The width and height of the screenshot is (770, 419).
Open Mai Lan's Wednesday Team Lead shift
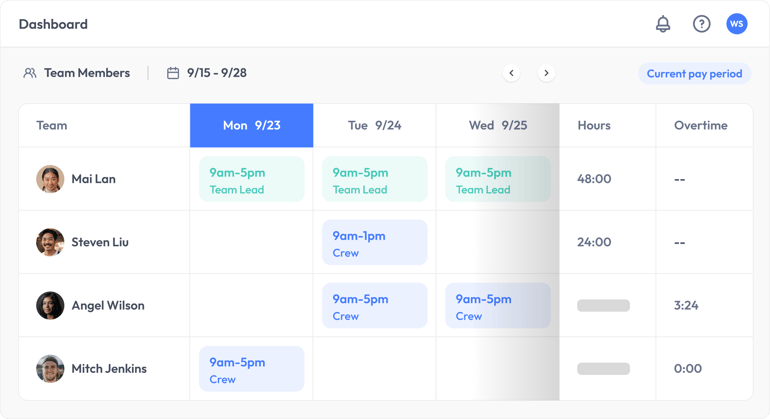[x=498, y=179]
